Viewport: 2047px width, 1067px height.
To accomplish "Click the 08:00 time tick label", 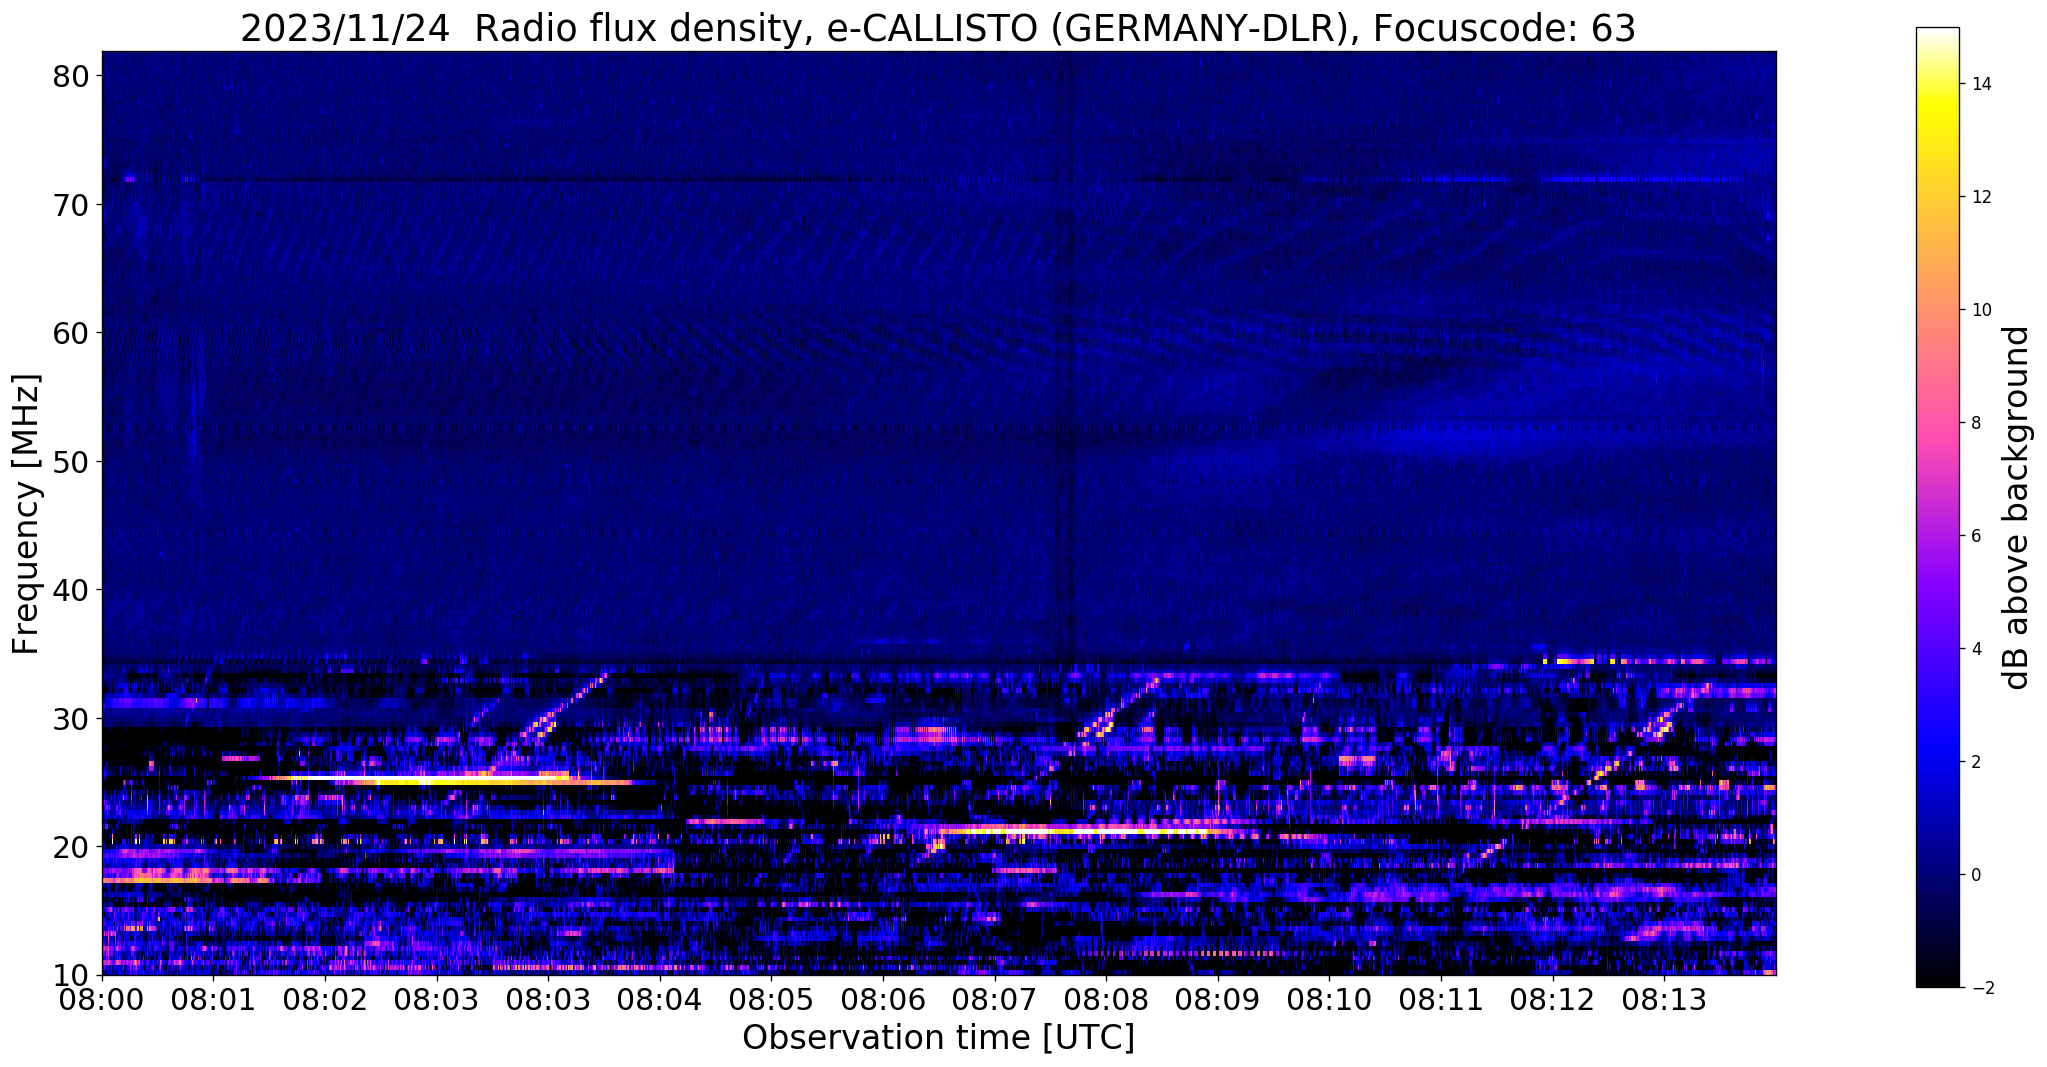I will click(102, 1000).
